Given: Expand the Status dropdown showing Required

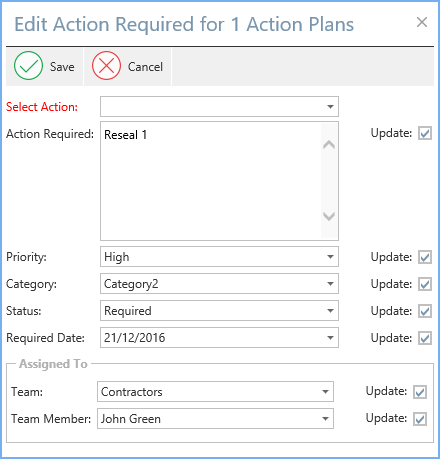Looking at the screenshot, I should [x=330, y=311].
